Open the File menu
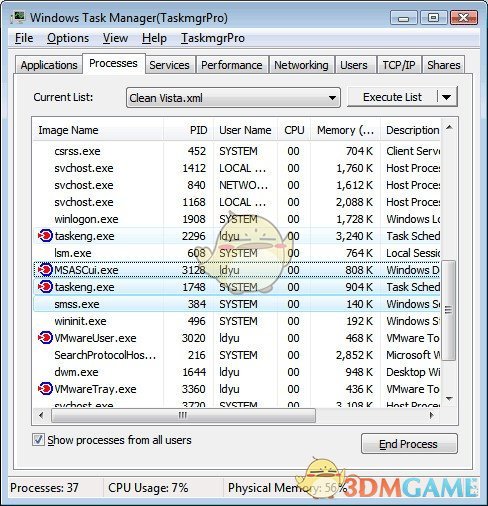Screen dimensions: 488x506 pos(24,38)
